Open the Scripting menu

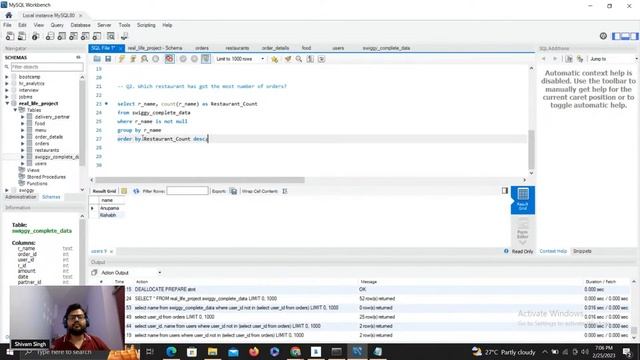pos(146,25)
